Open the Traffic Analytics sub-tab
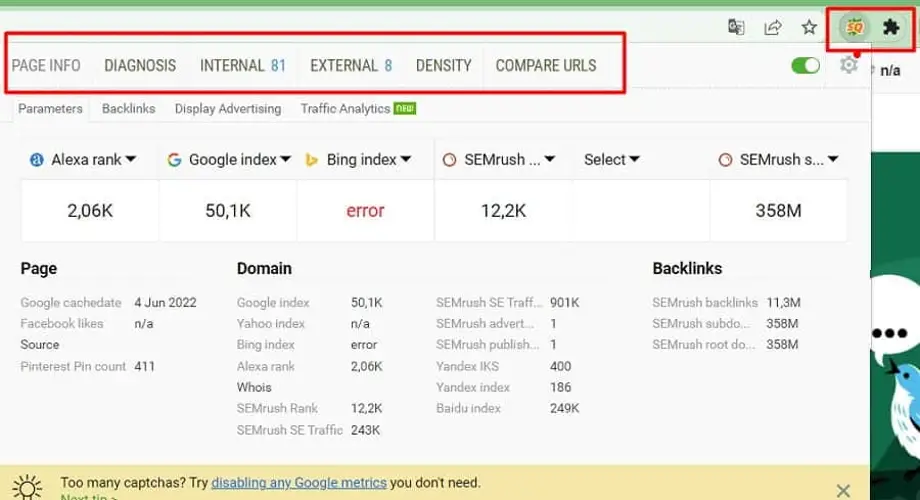The height and width of the screenshot is (500, 920). coord(358,109)
